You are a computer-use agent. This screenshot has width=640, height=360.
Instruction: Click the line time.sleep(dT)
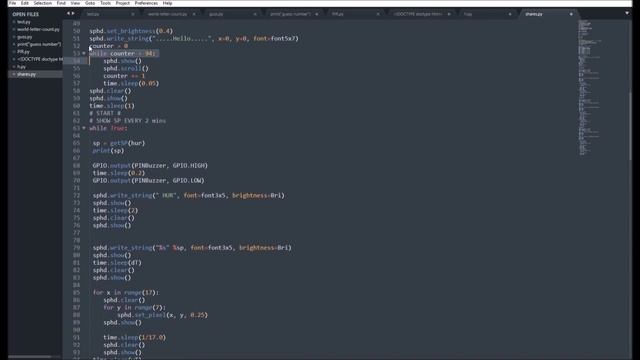point(117,263)
